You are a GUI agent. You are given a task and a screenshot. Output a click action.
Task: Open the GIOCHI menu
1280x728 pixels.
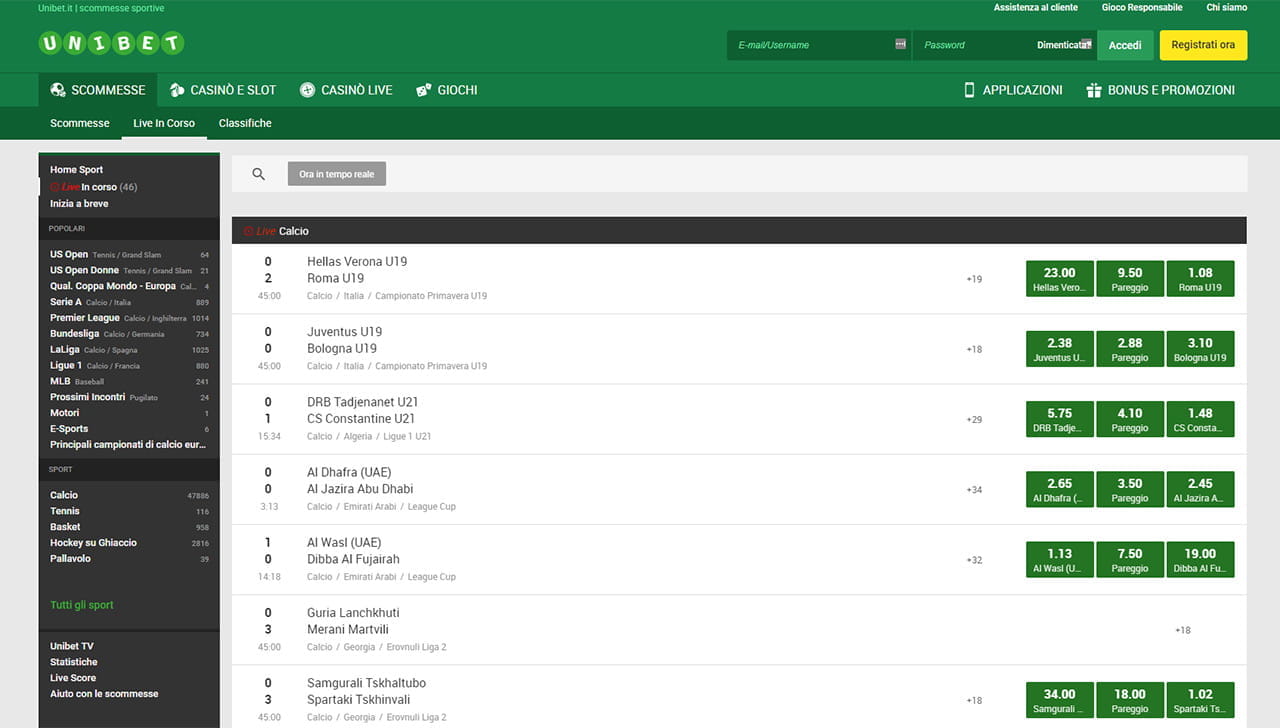click(447, 90)
